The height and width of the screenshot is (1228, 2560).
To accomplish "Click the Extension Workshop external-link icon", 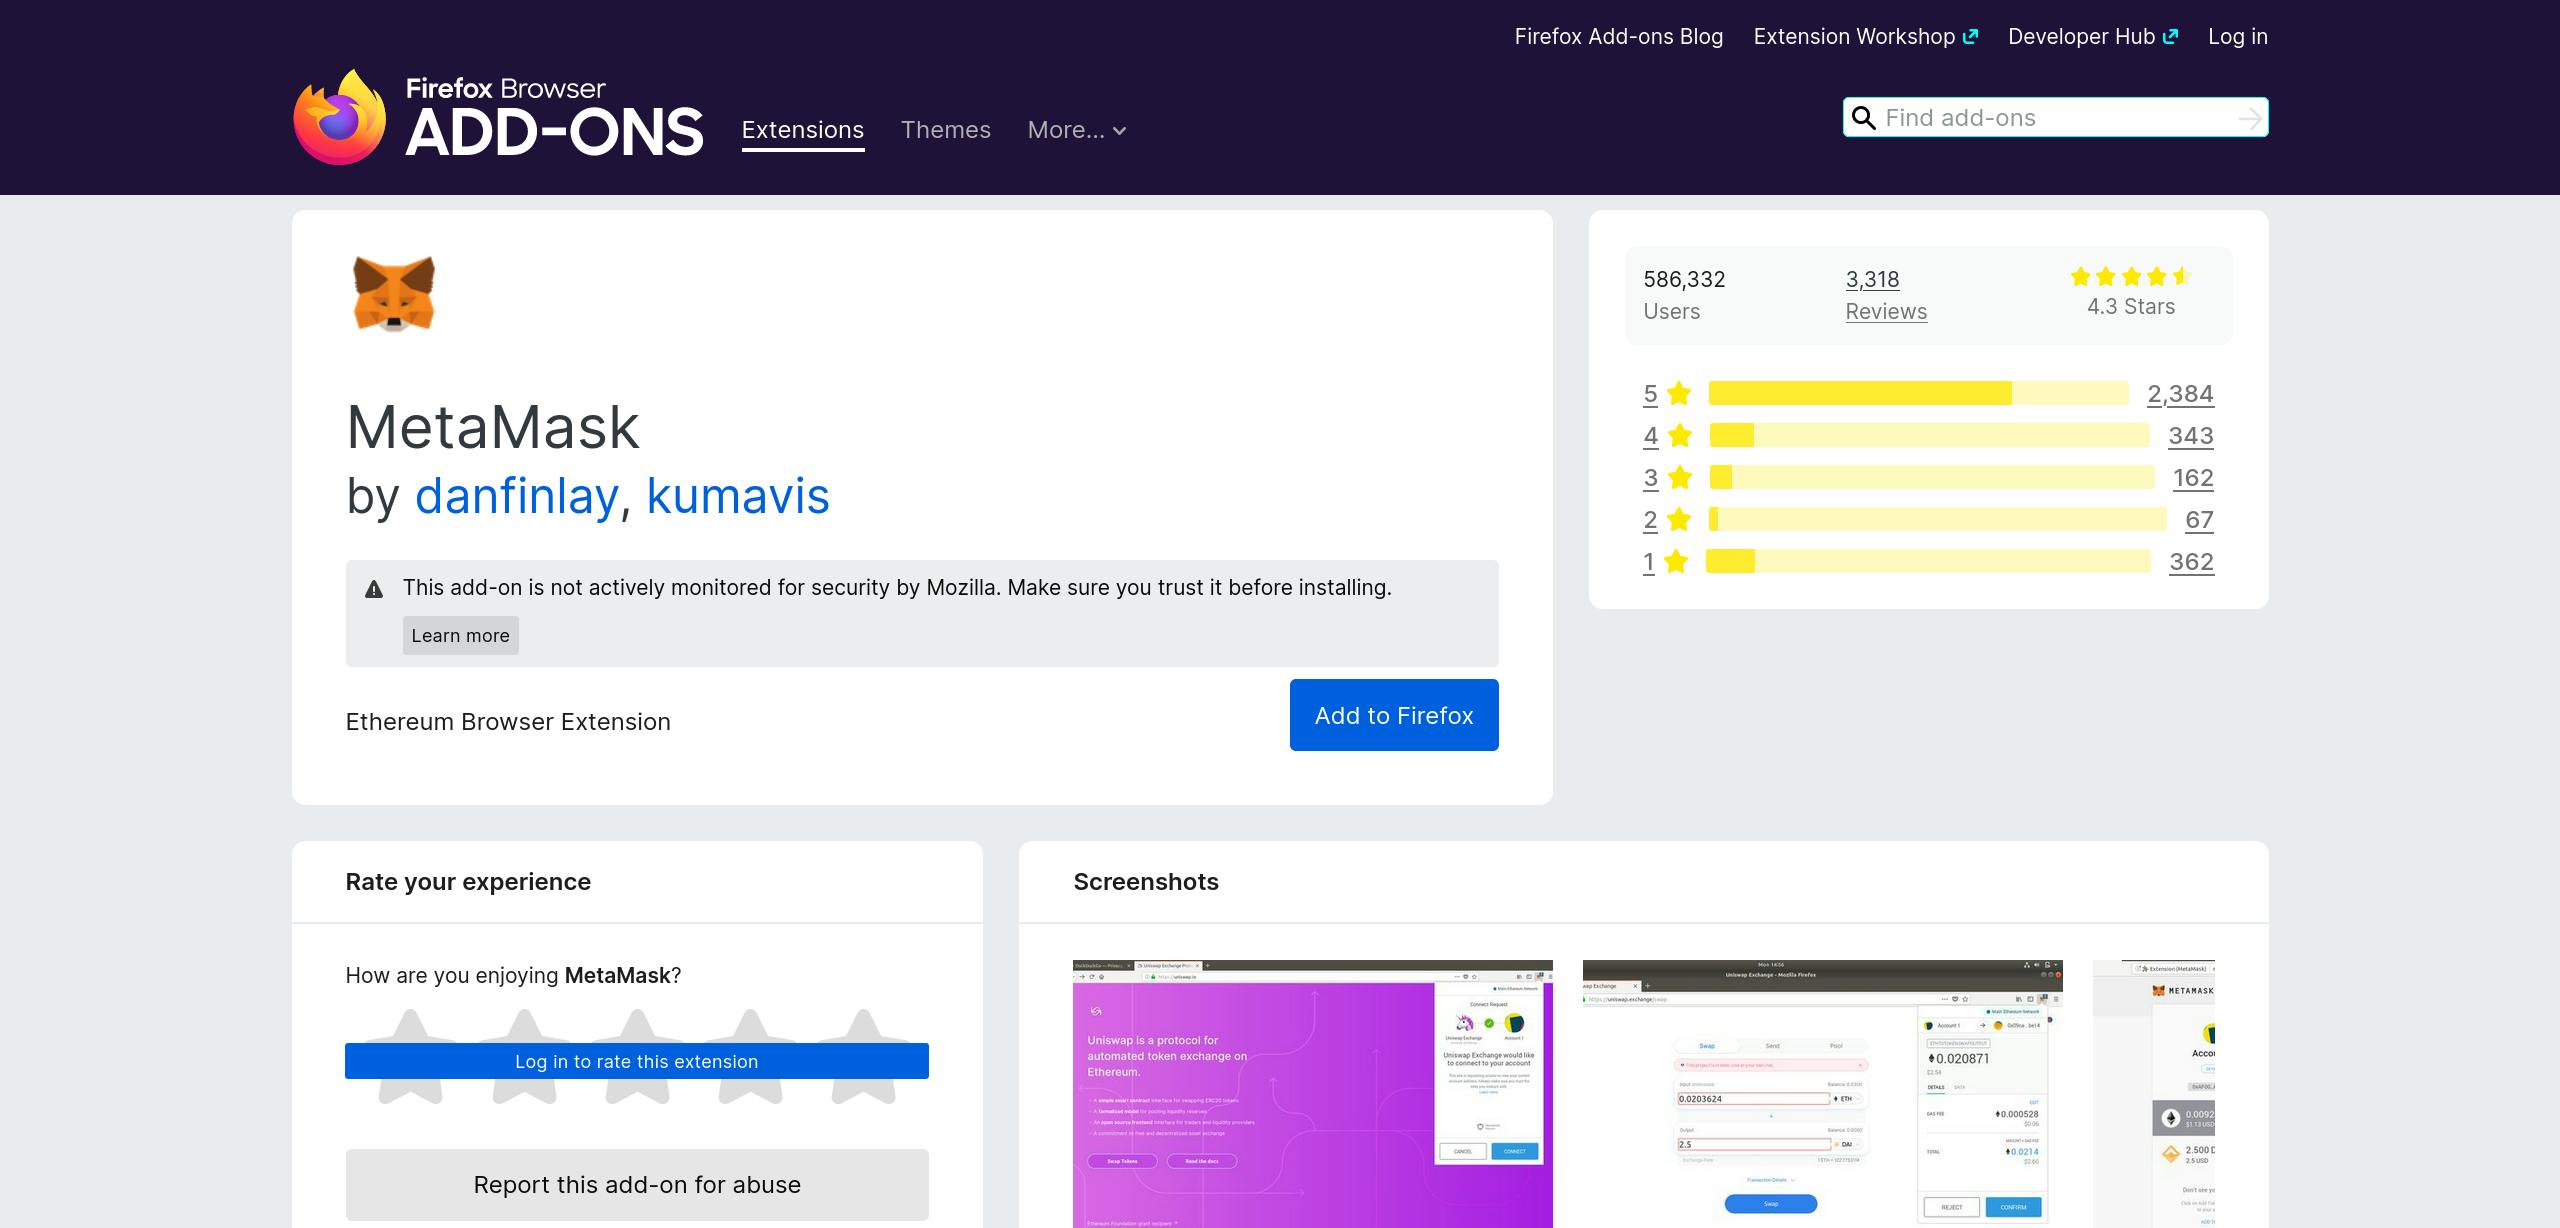I will pyautogui.click(x=1970, y=36).
